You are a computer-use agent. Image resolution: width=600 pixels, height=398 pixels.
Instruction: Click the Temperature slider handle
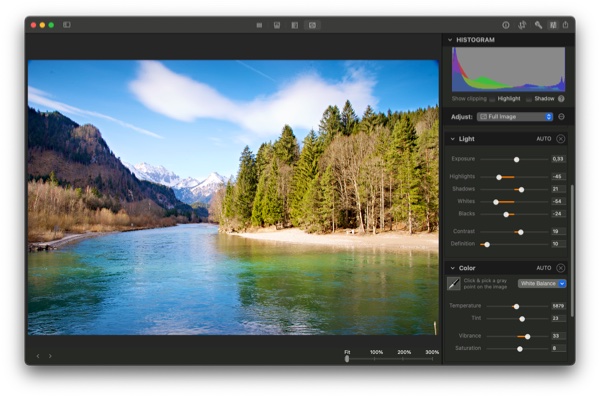point(517,307)
